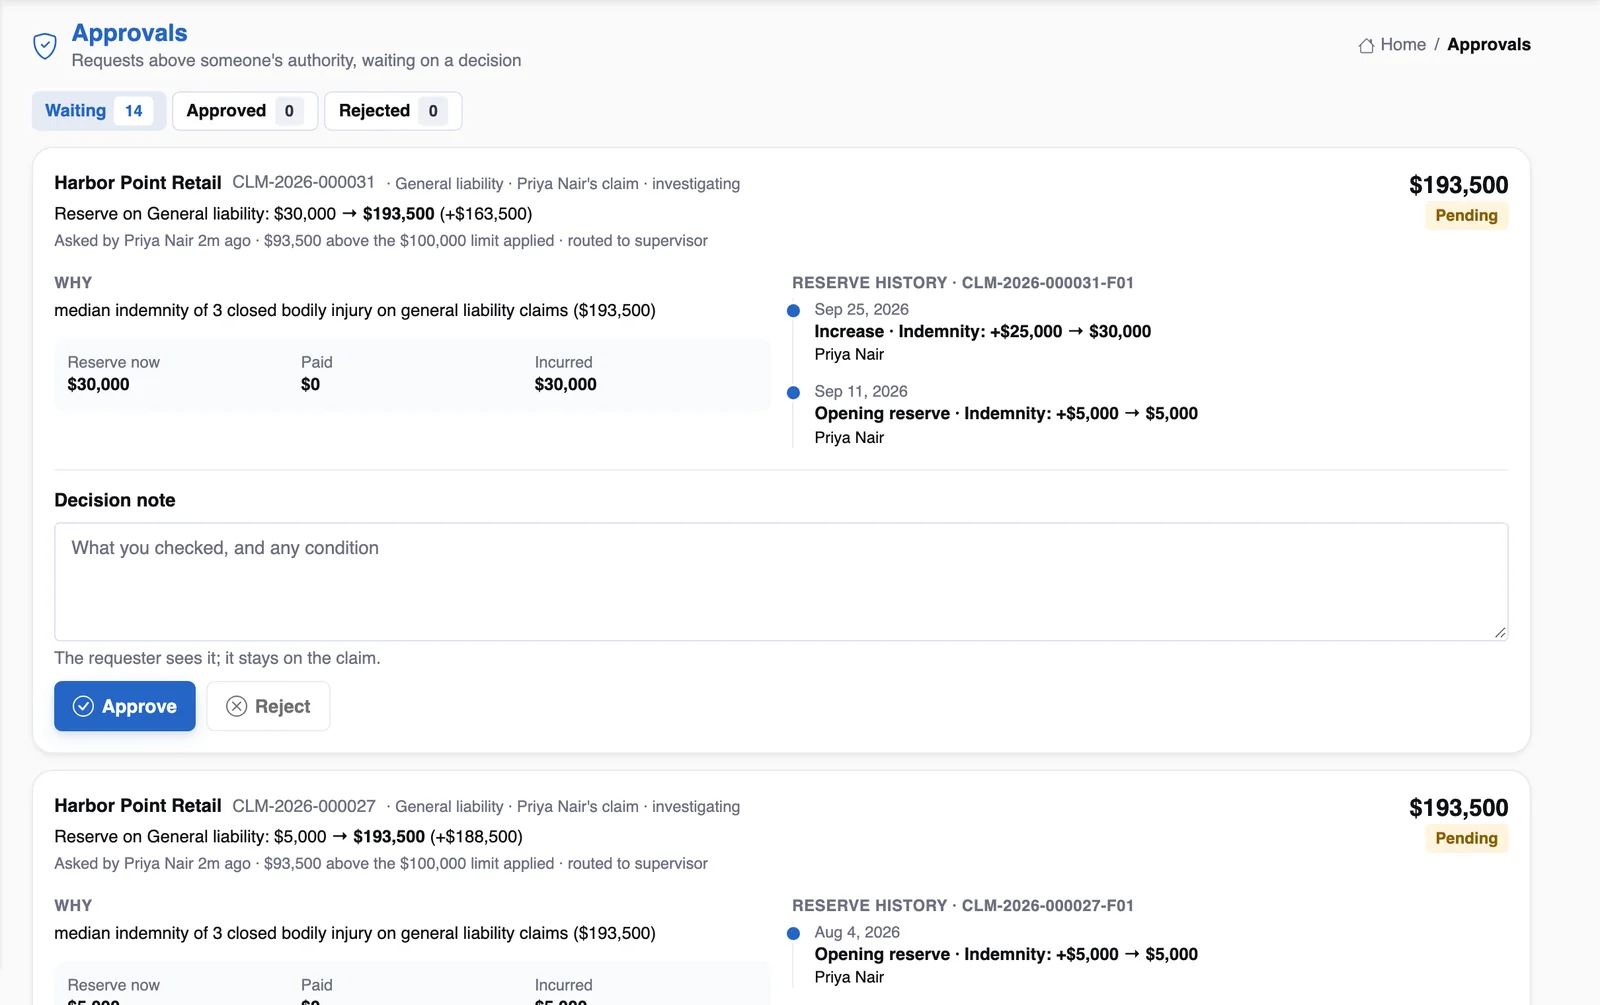Approve the CLM-2026-000031 reserve request

coord(125,706)
